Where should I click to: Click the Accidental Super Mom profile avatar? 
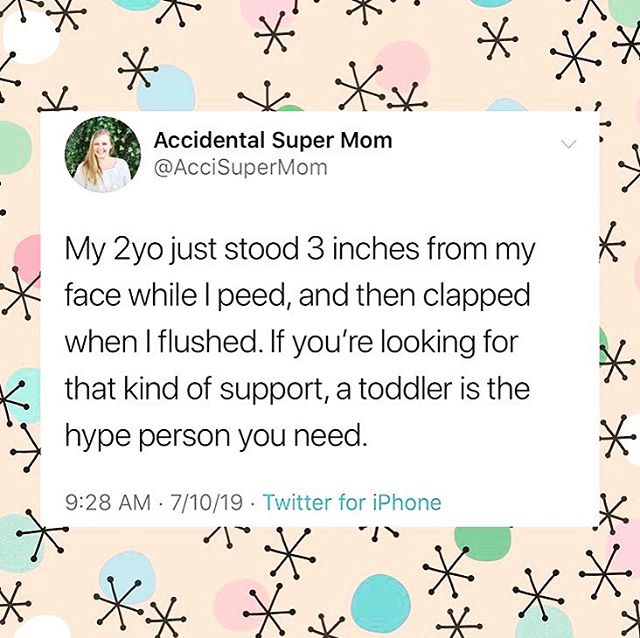point(102,155)
